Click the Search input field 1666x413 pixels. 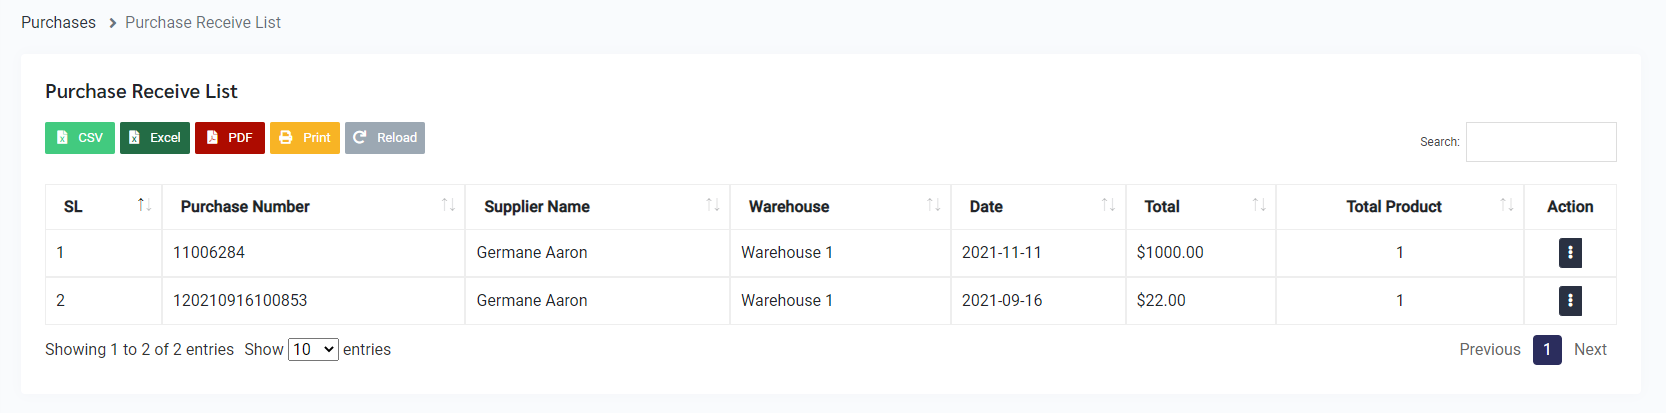coord(1541,142)
